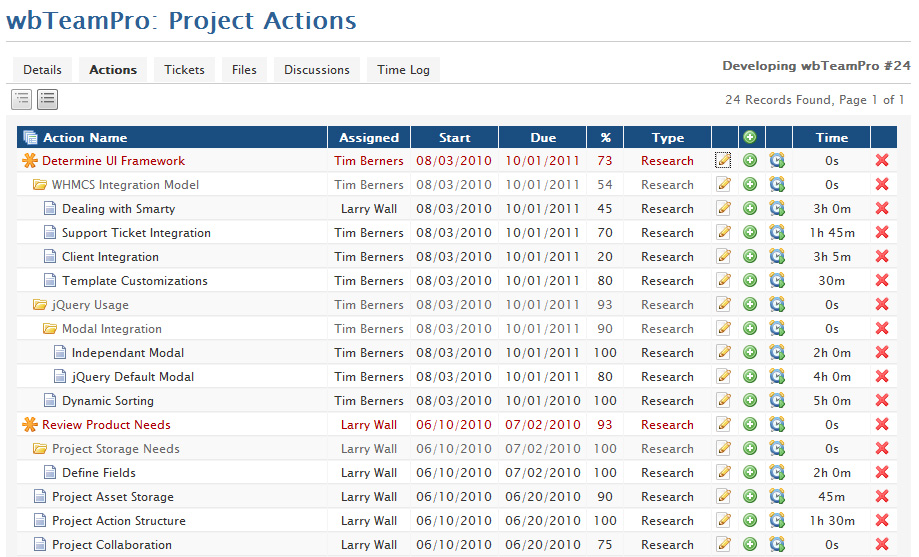Click the edit pencil for Determine UI Framework
Screen dimensions: 919x557
[x=724, y=161]
